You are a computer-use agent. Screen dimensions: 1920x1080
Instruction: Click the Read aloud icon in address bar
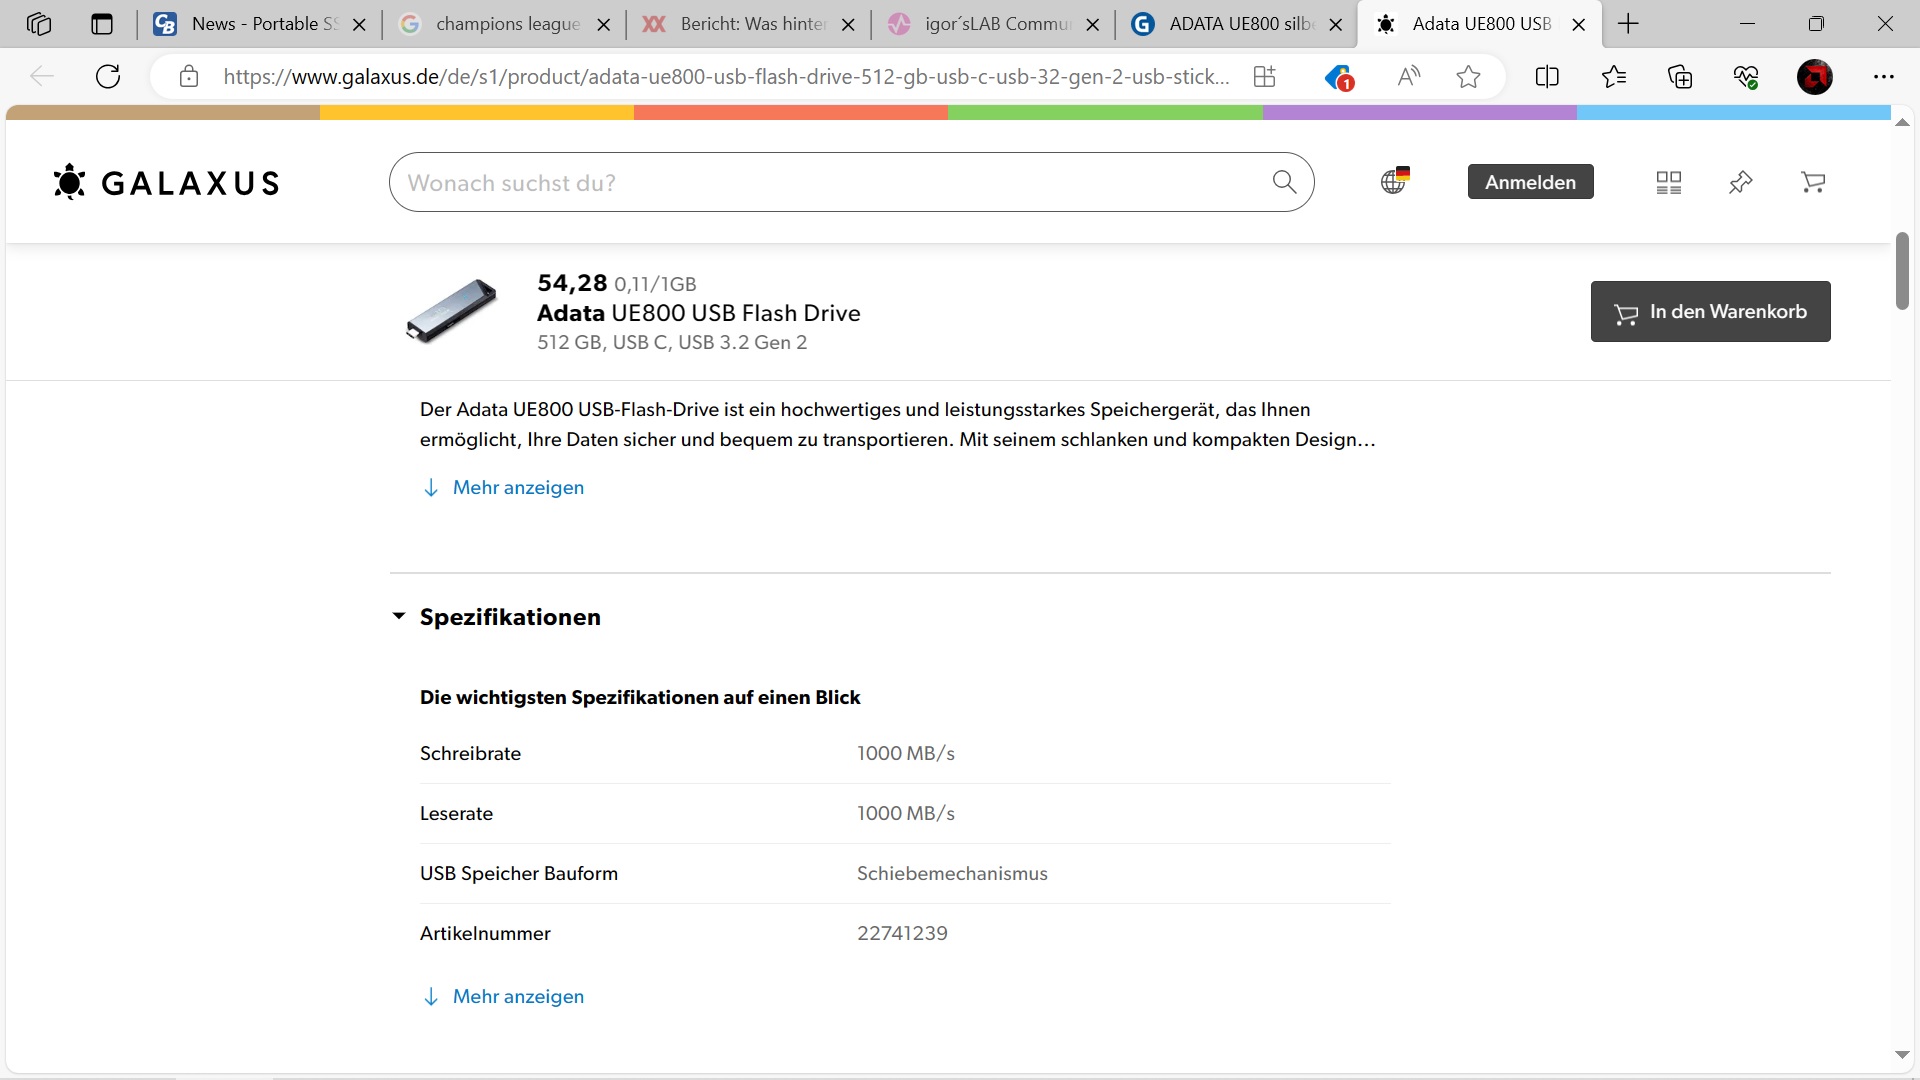1408,77
